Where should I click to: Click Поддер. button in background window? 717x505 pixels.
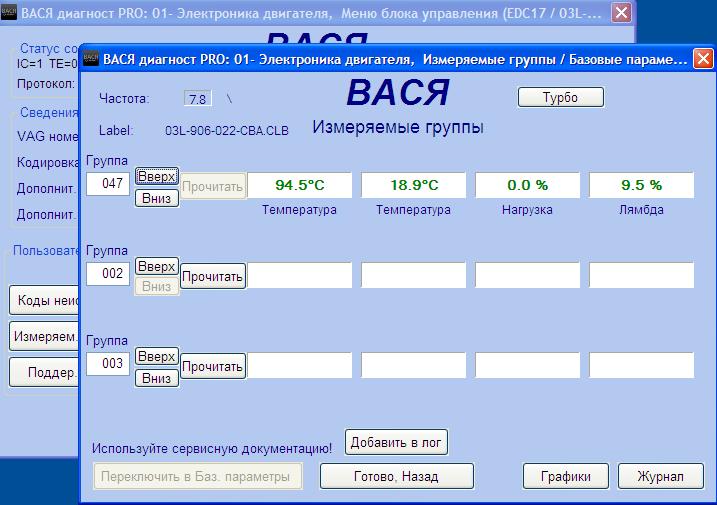point(44,372)
